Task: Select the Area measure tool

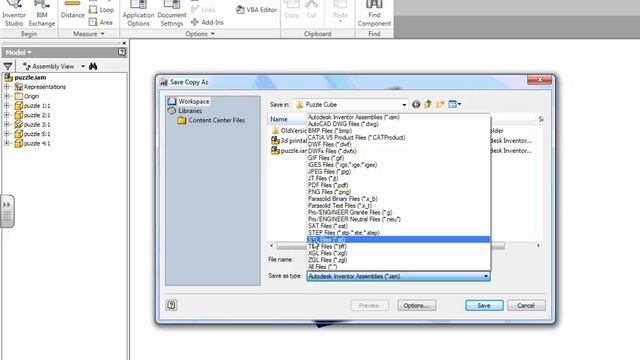Action: click(x=100, y=22)
